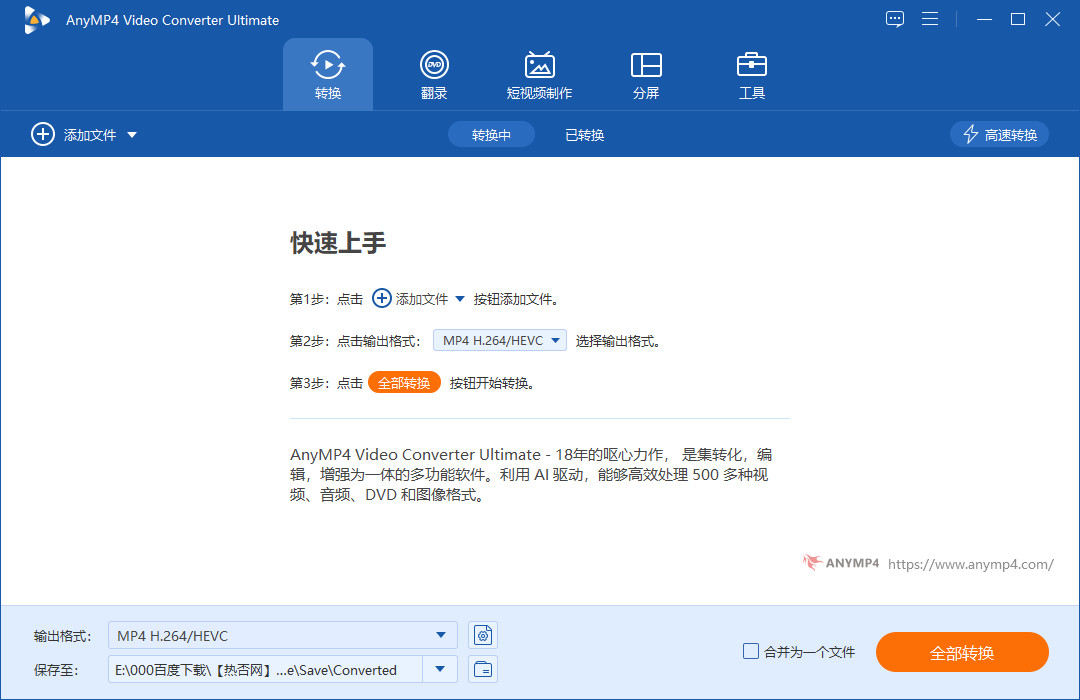Click the small orange 全部转换 in step 3

[404, 382]
